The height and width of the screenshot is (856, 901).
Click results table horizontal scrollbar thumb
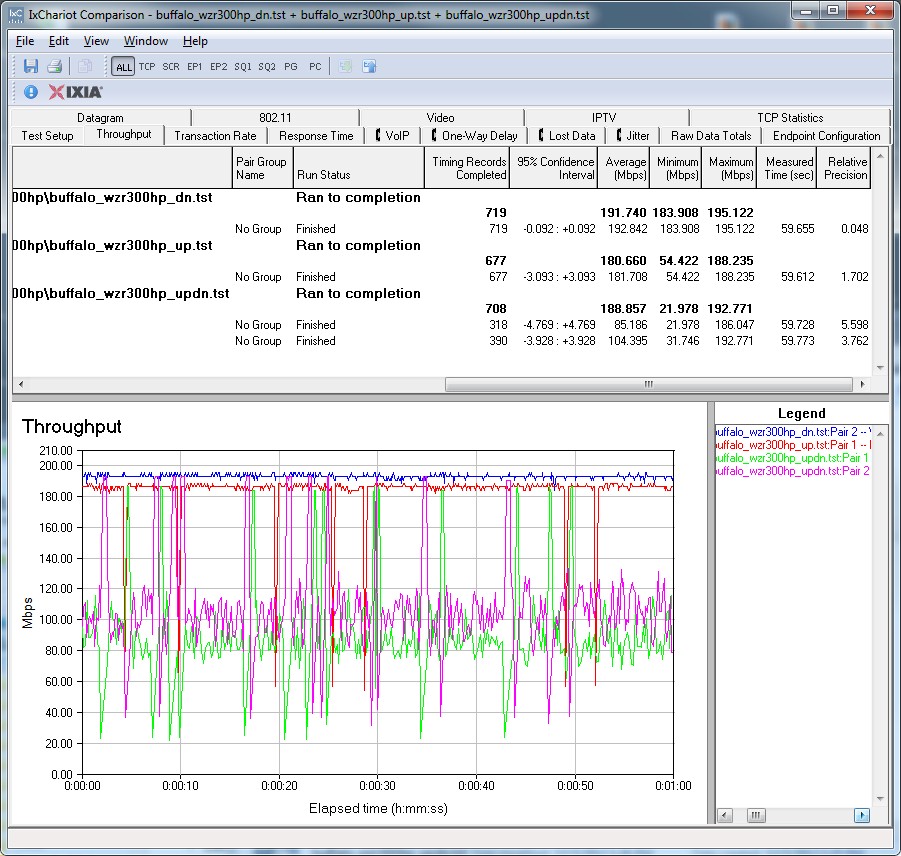649,384
